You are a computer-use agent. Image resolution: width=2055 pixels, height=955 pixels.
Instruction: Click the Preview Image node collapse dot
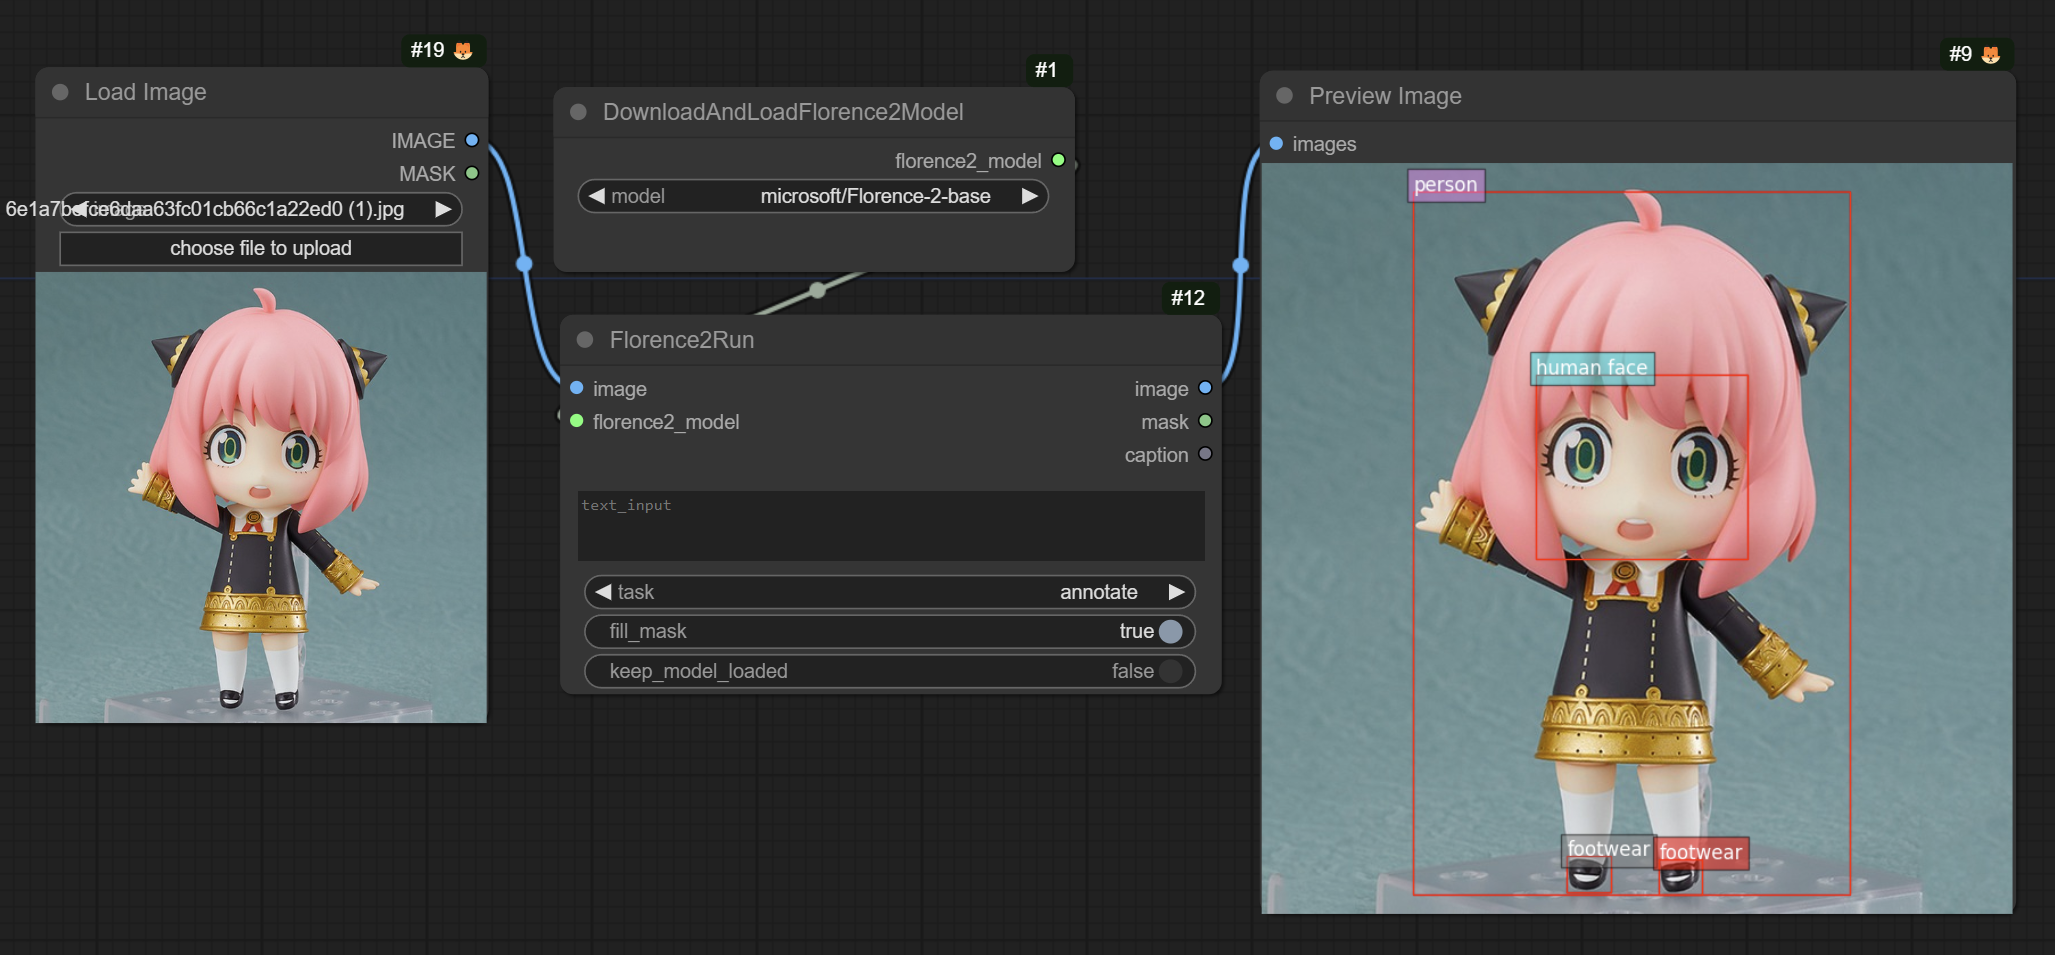click(1285, 96)
